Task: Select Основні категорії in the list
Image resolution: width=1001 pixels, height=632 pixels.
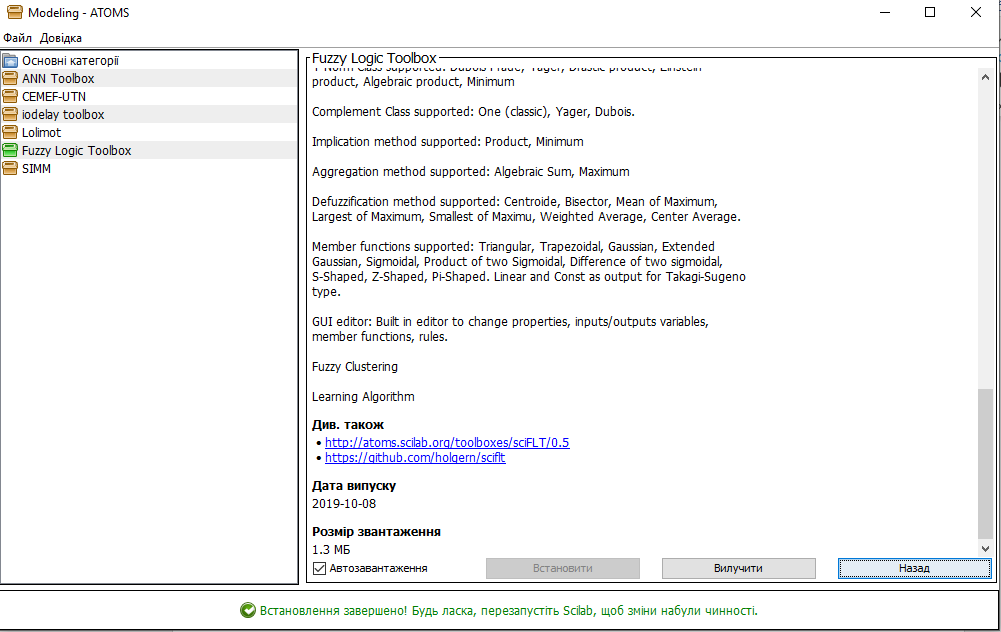Action: [149, 61]
